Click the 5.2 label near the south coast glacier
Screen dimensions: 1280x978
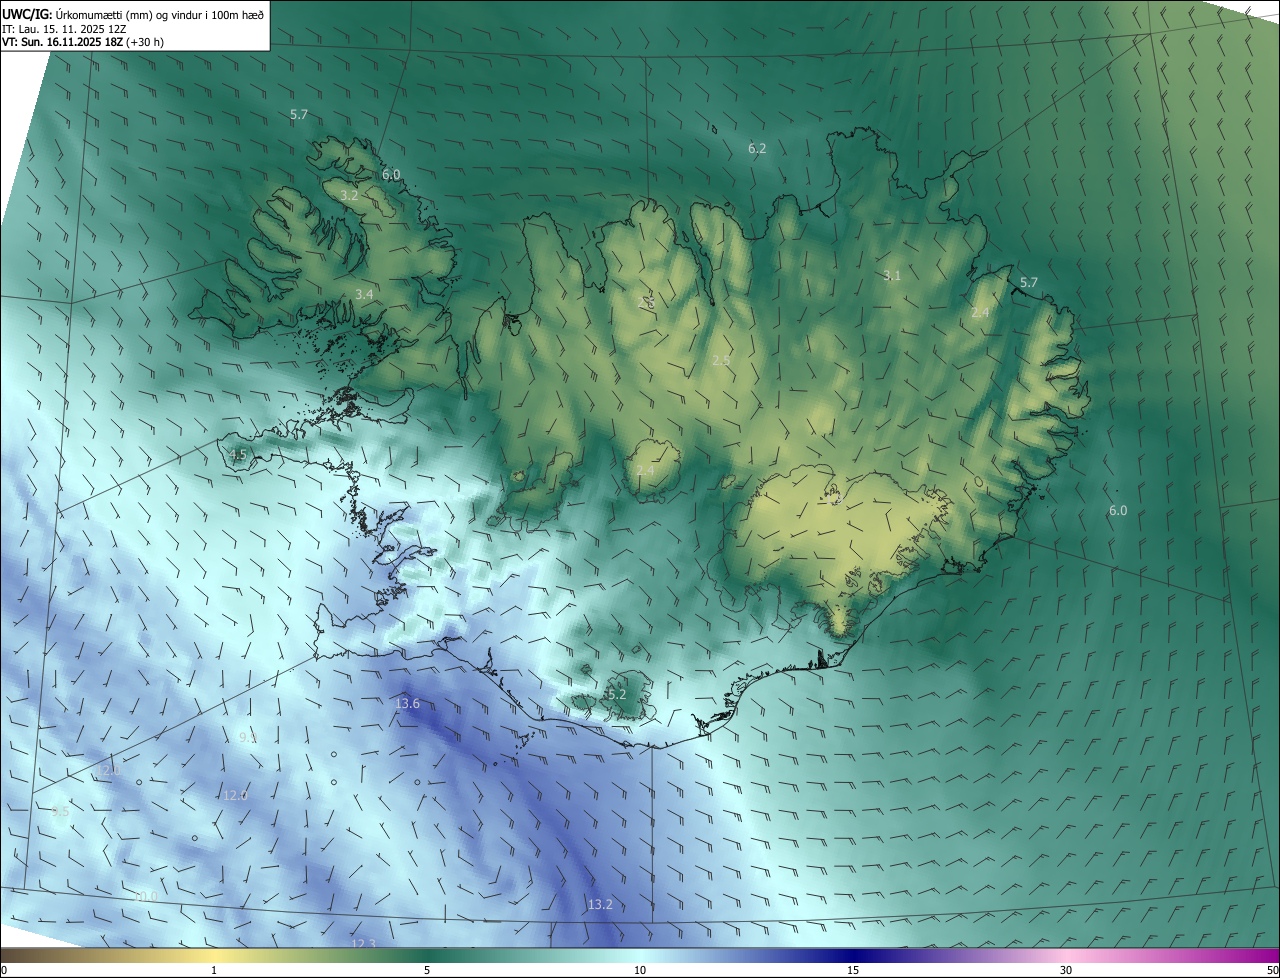click(x=616, y=694)
